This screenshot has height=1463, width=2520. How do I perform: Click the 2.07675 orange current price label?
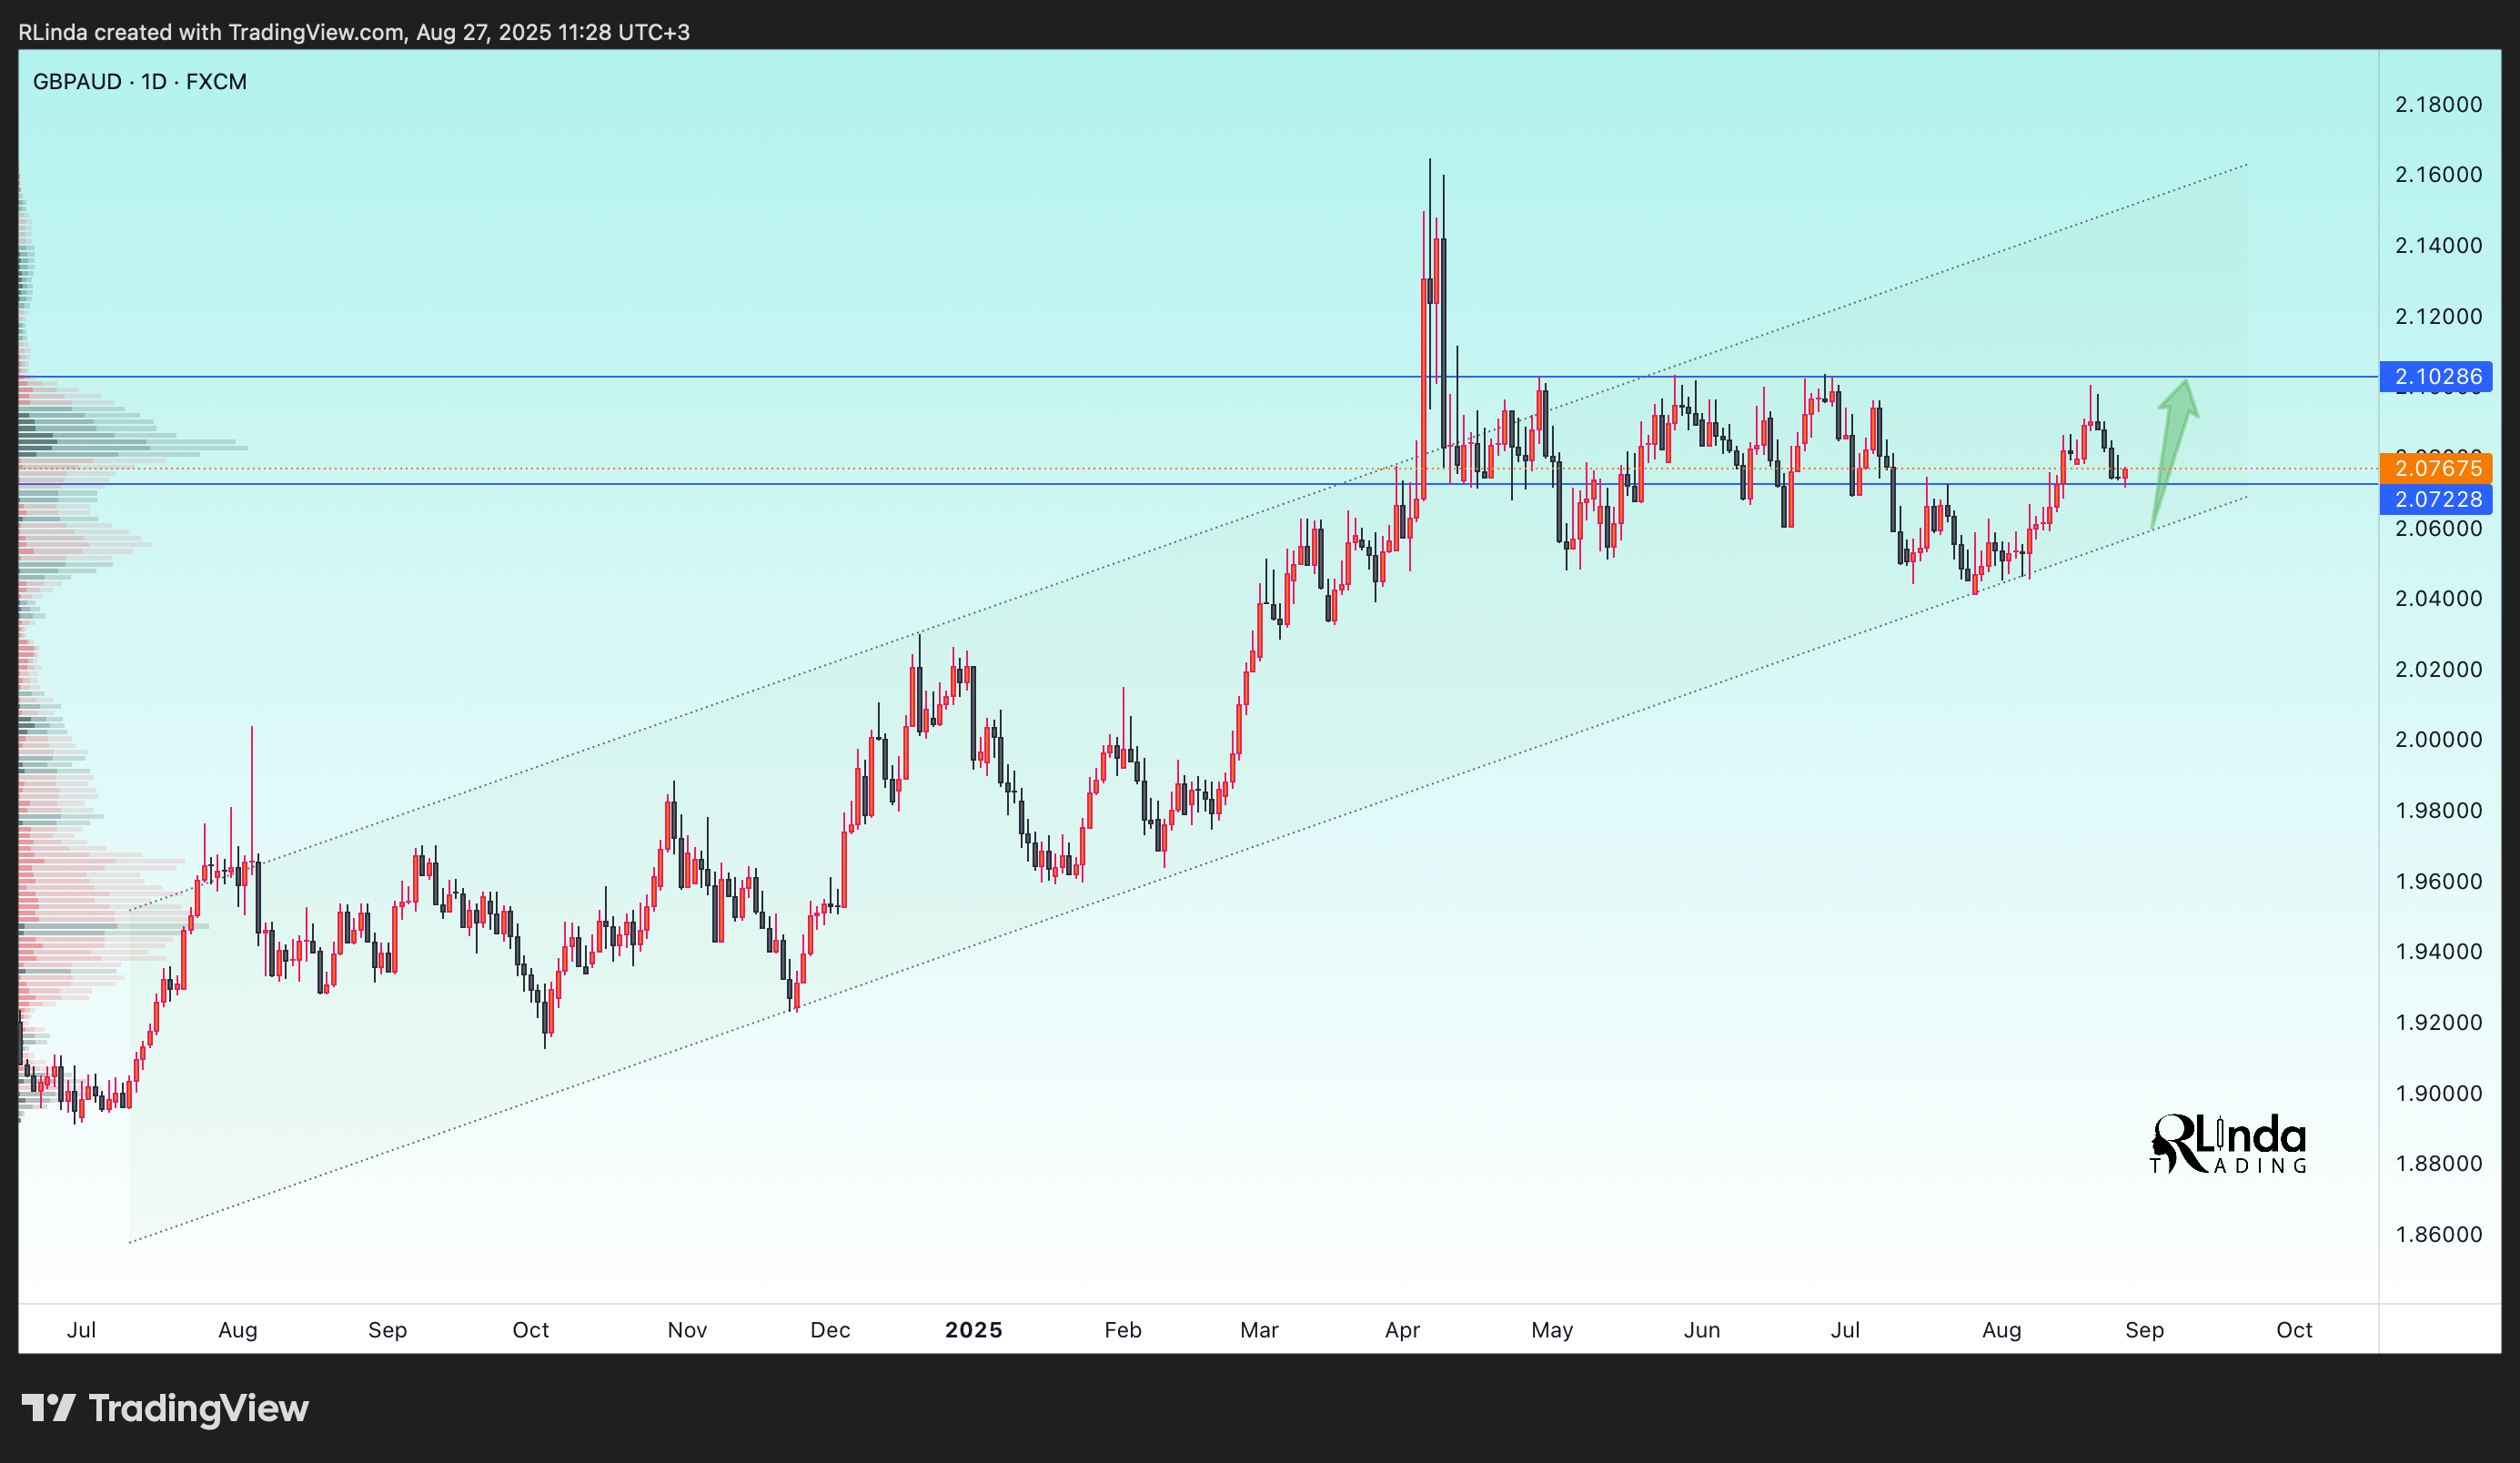(x=2436, y=468)
